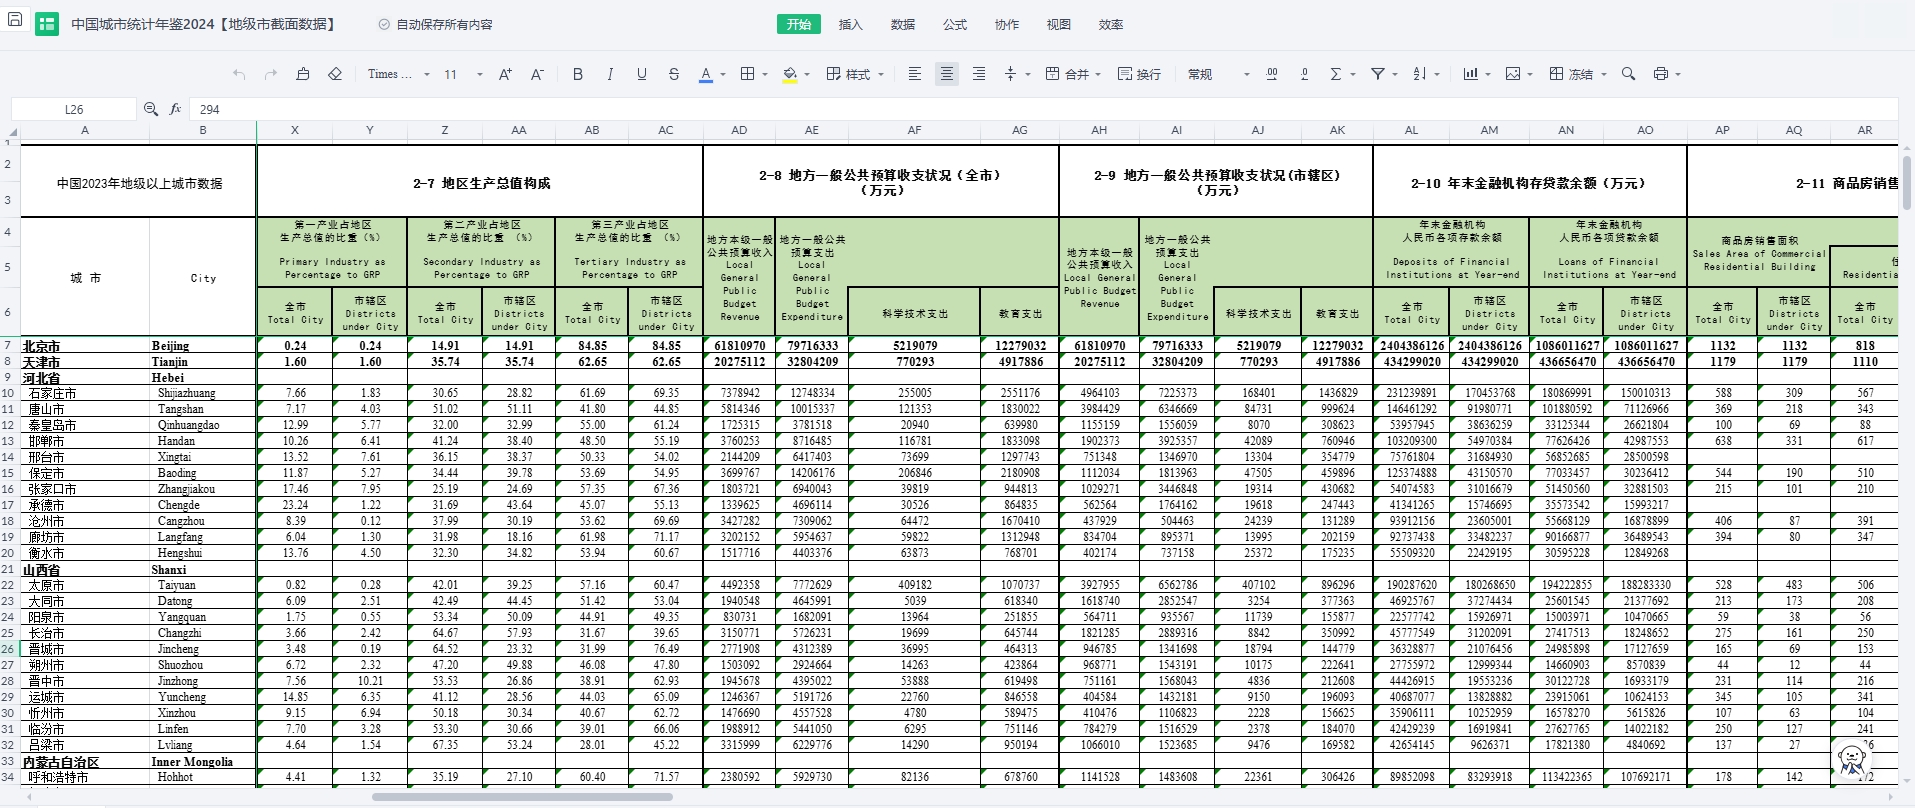Click the clear formatting eraser icon
Image resolution: width=1915 pixels, height=808 pixels.
(x=335, y=74)
